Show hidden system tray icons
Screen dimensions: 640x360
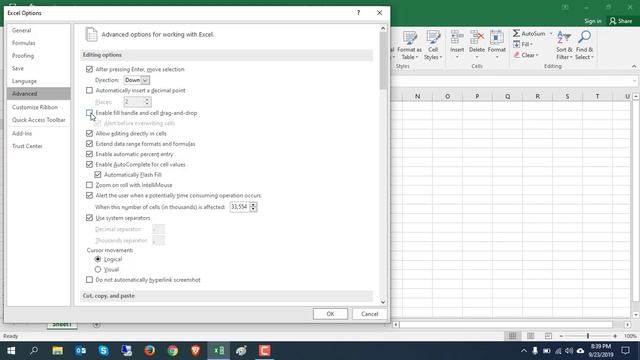coord(524,351)
